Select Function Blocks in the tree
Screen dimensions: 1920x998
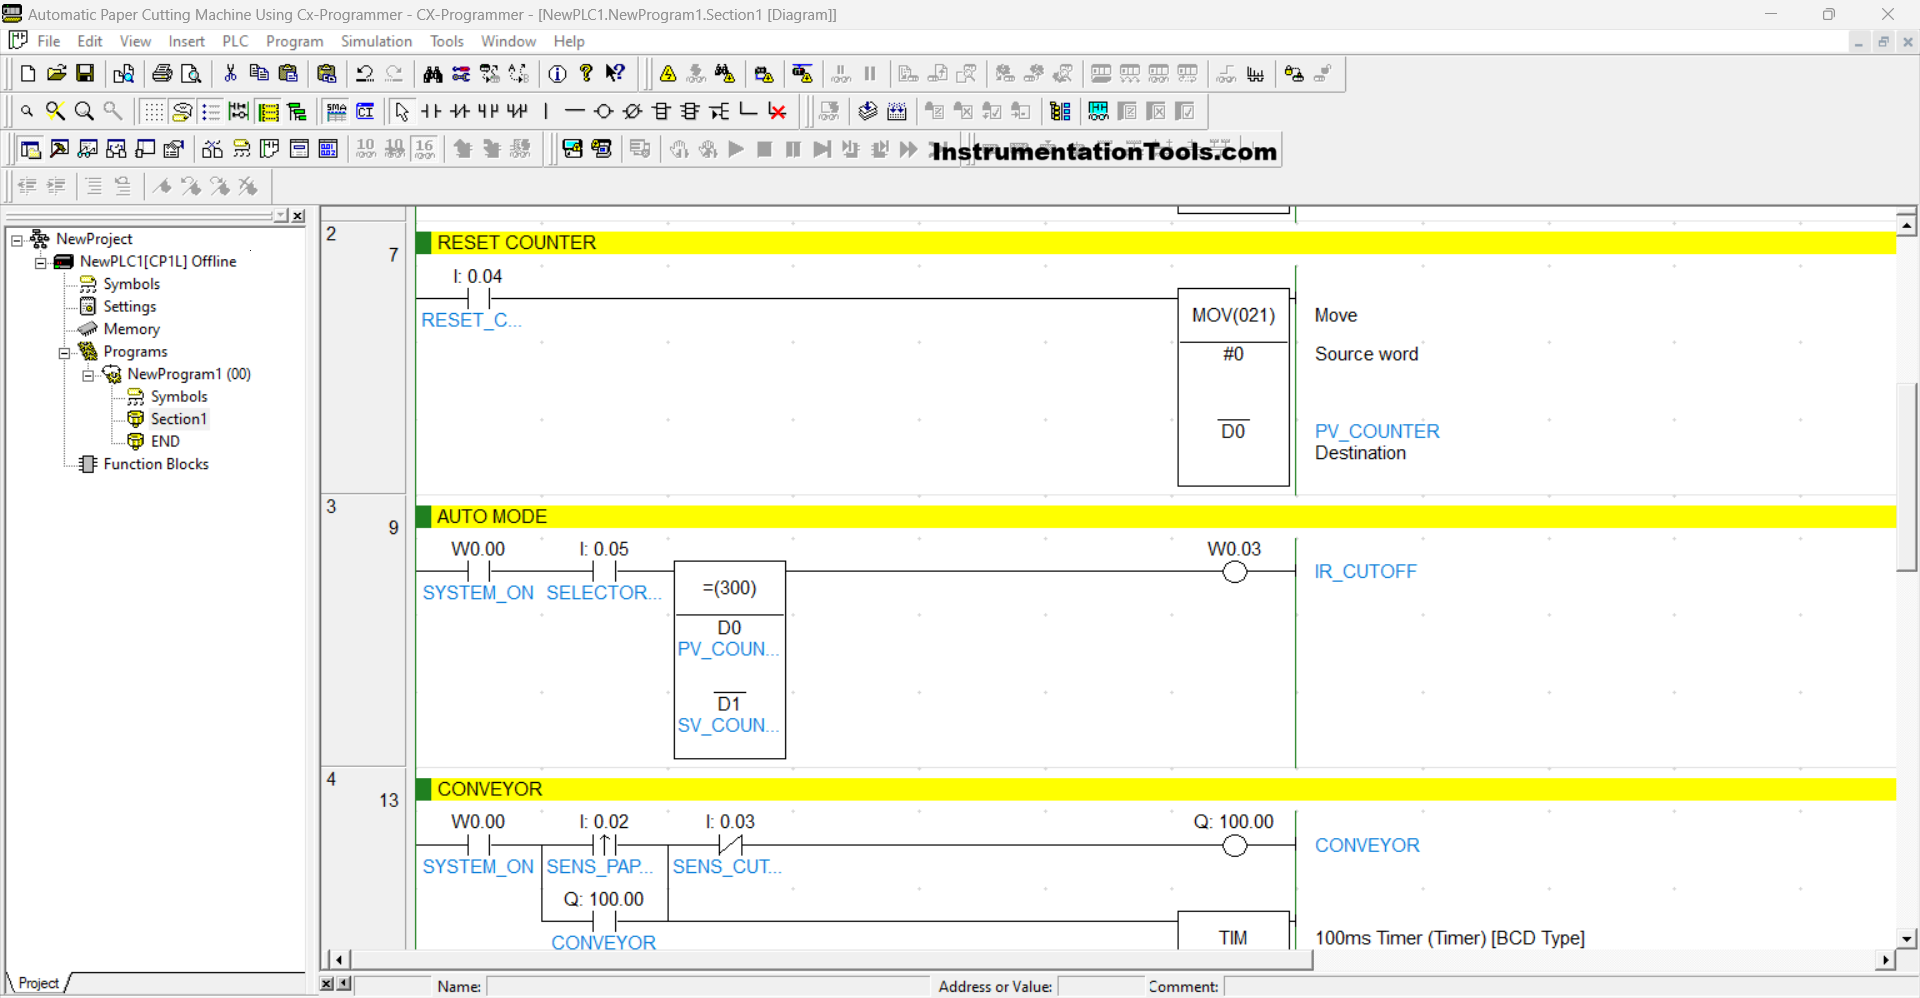point(156,464)
